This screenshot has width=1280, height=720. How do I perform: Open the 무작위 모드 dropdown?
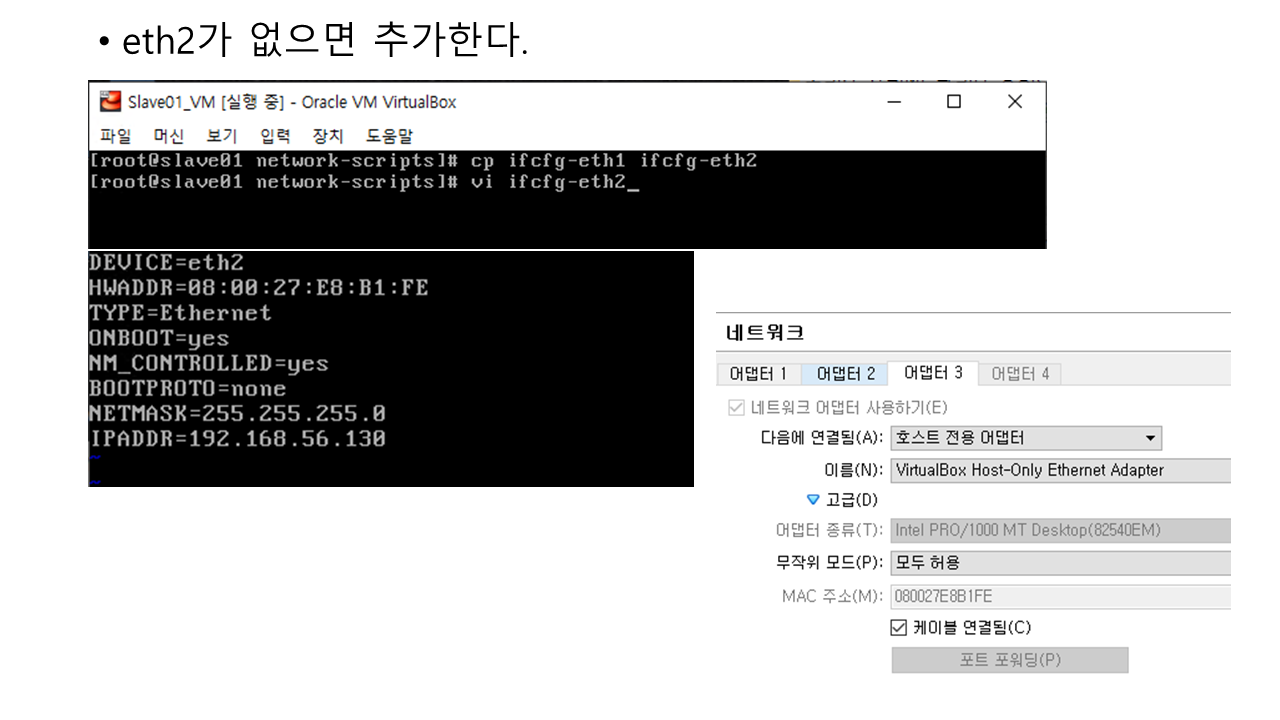(x=1060, y=563)
